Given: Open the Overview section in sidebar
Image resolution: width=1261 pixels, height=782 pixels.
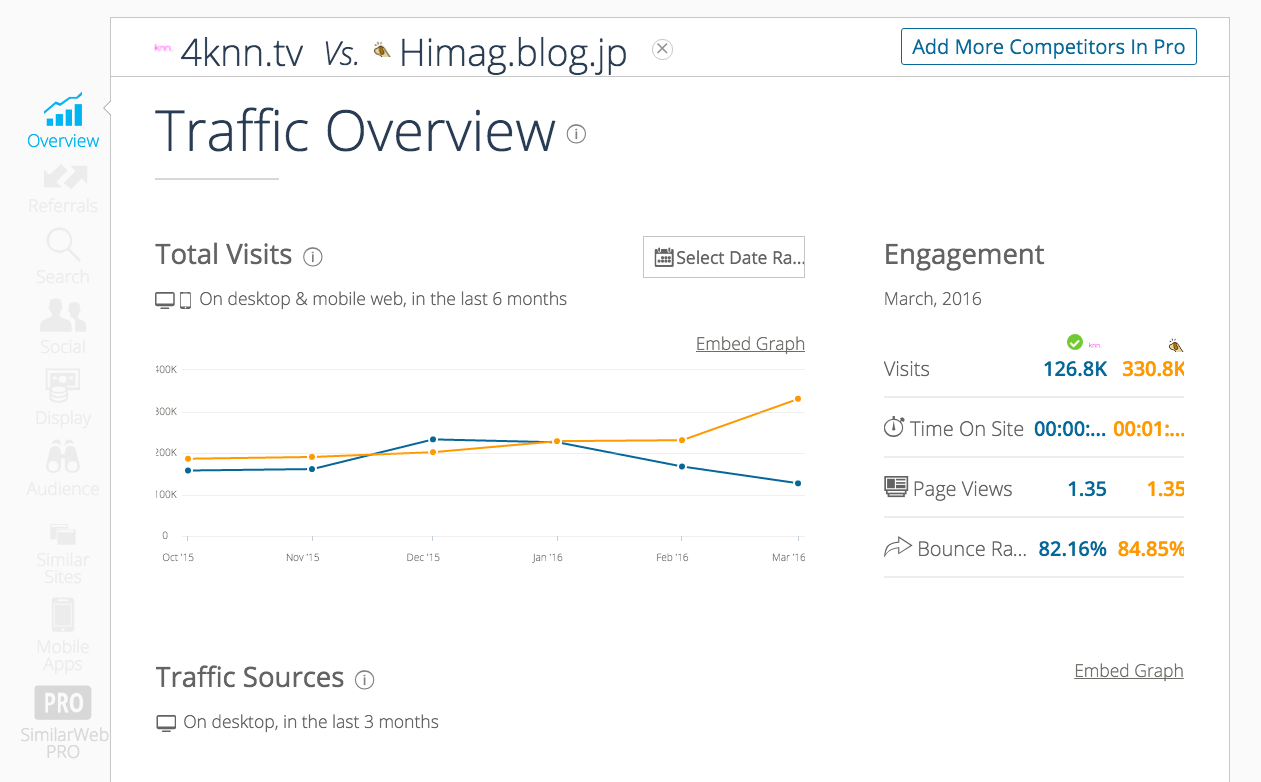Looking at the screenshot, I should pyautogui.click(x=63, y=121).
